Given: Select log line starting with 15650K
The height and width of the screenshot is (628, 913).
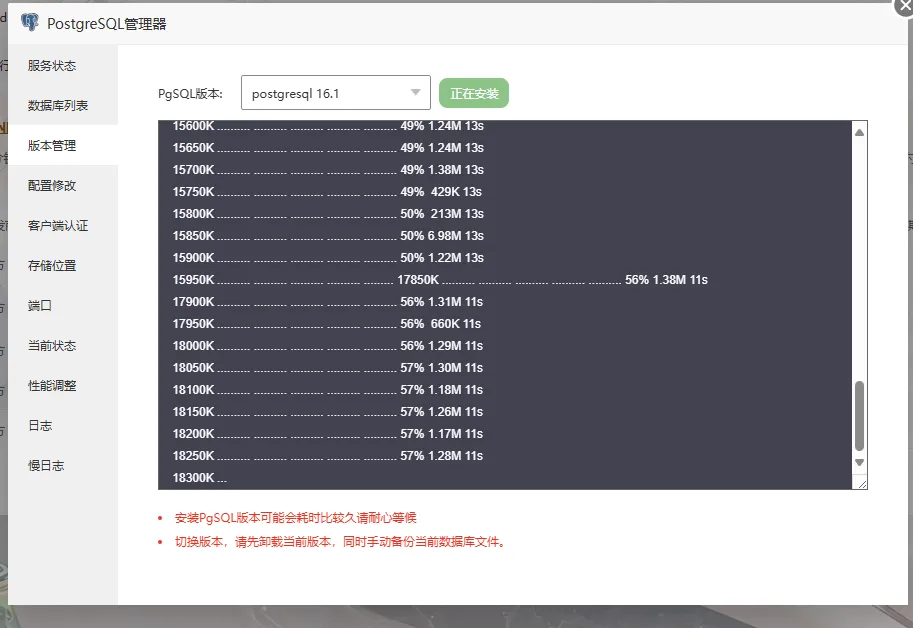Looking at the screenshot, I should pos(328,148).
